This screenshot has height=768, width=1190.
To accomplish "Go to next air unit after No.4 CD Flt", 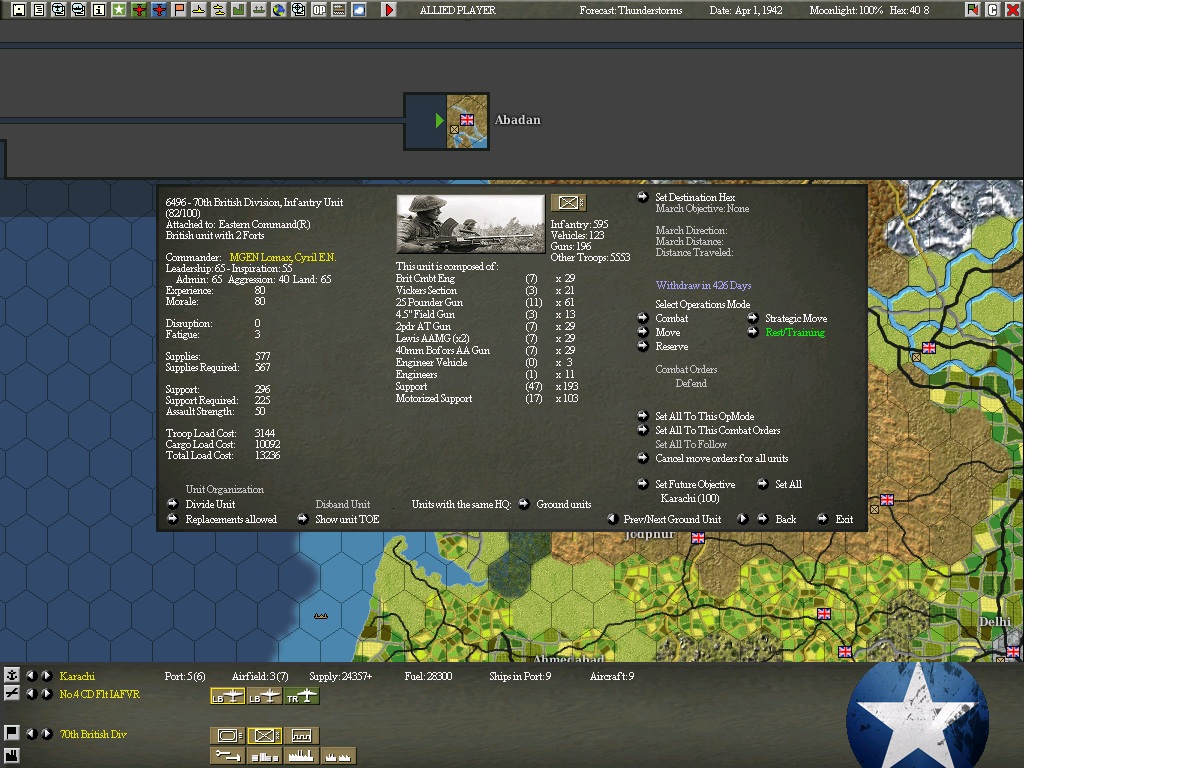I will [46, 694].
